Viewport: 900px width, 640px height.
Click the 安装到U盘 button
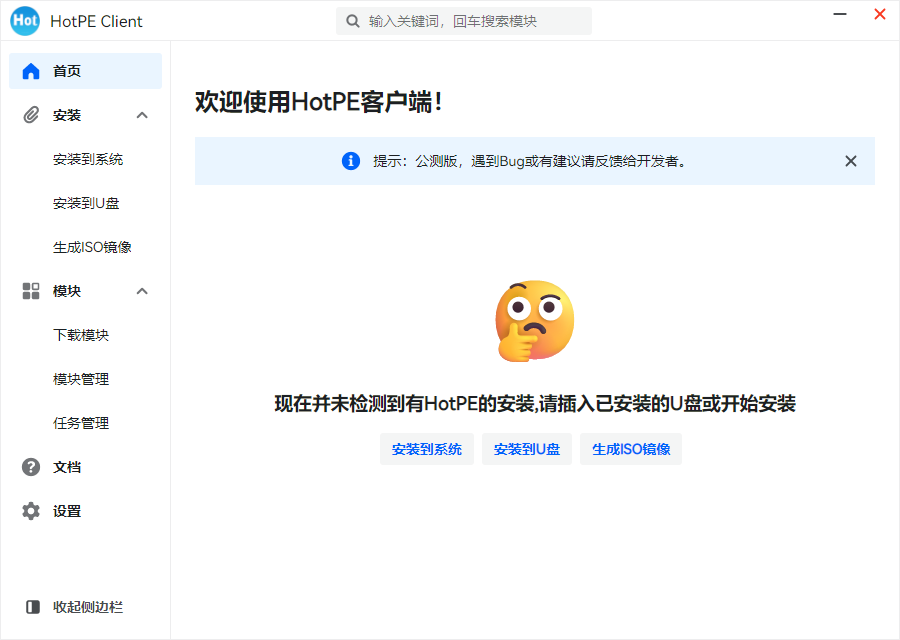[527, 449]
